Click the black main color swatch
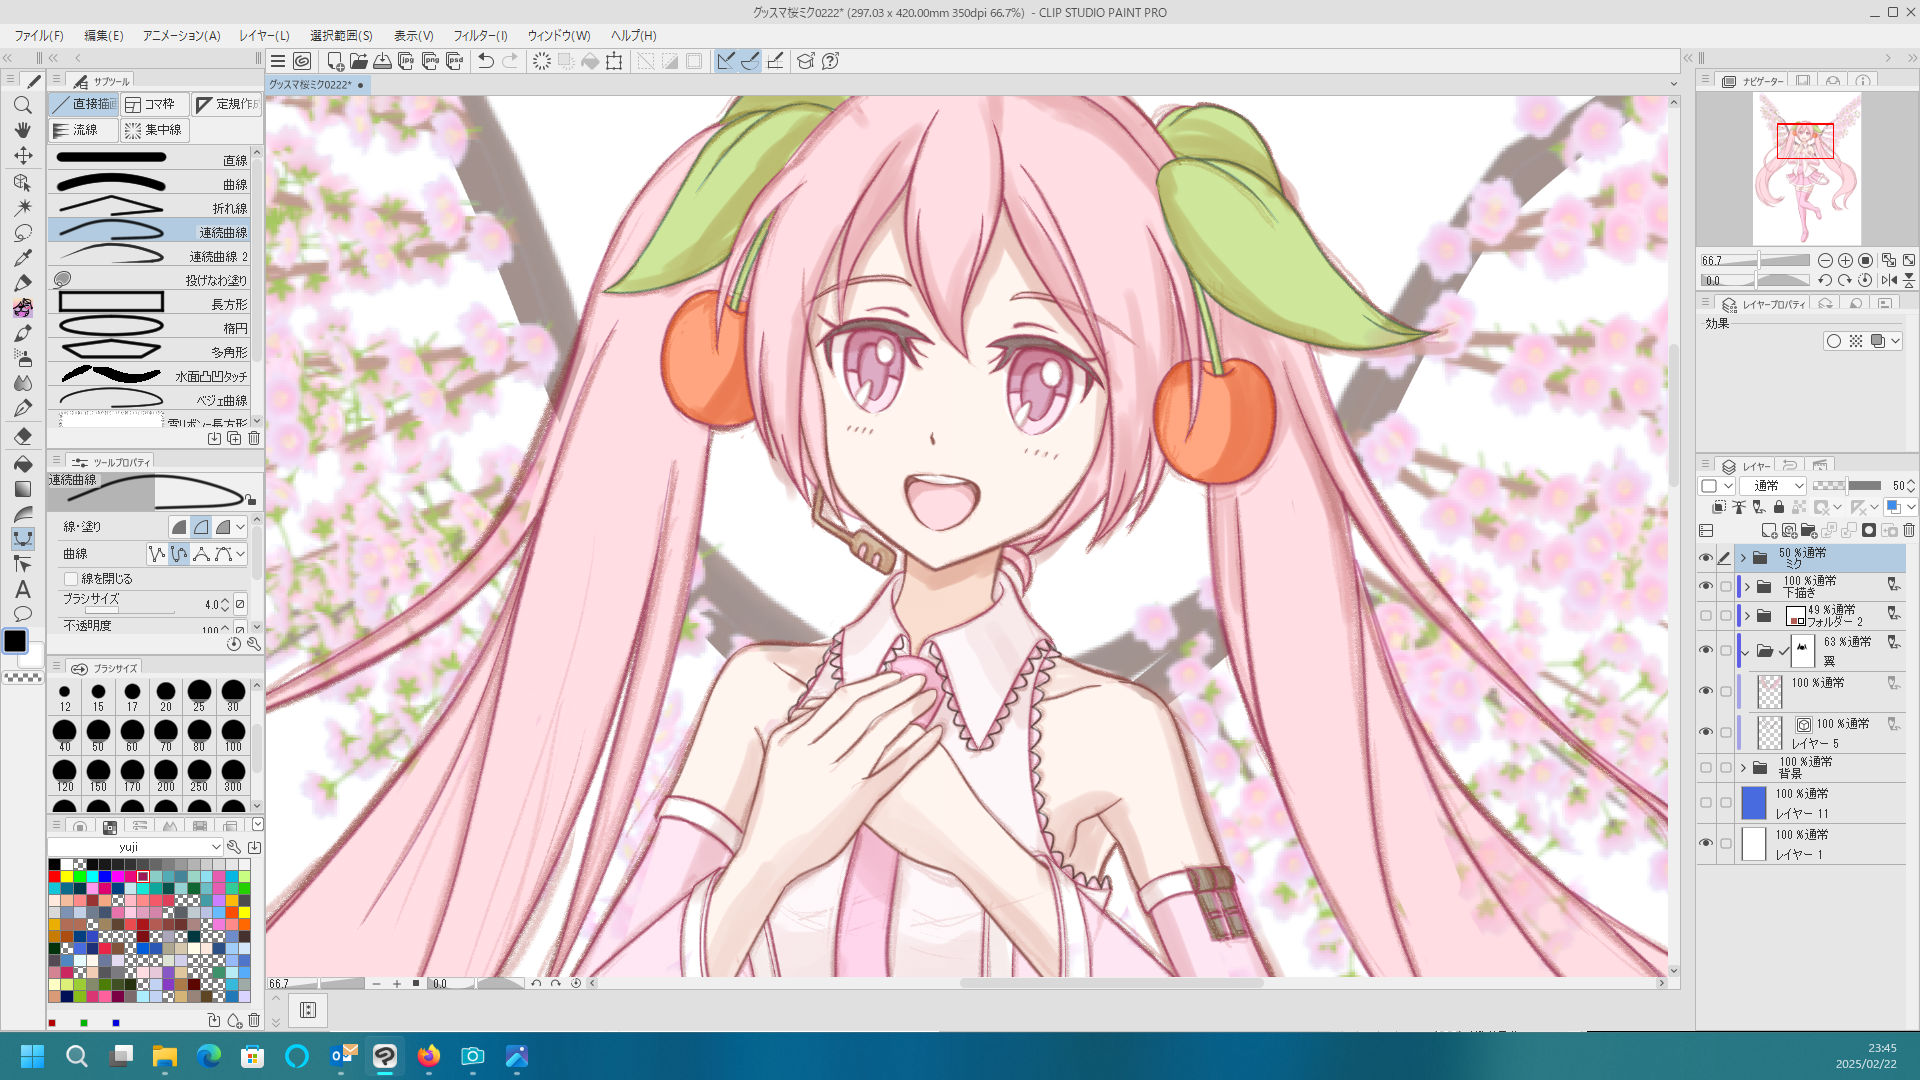 [15, 641]
